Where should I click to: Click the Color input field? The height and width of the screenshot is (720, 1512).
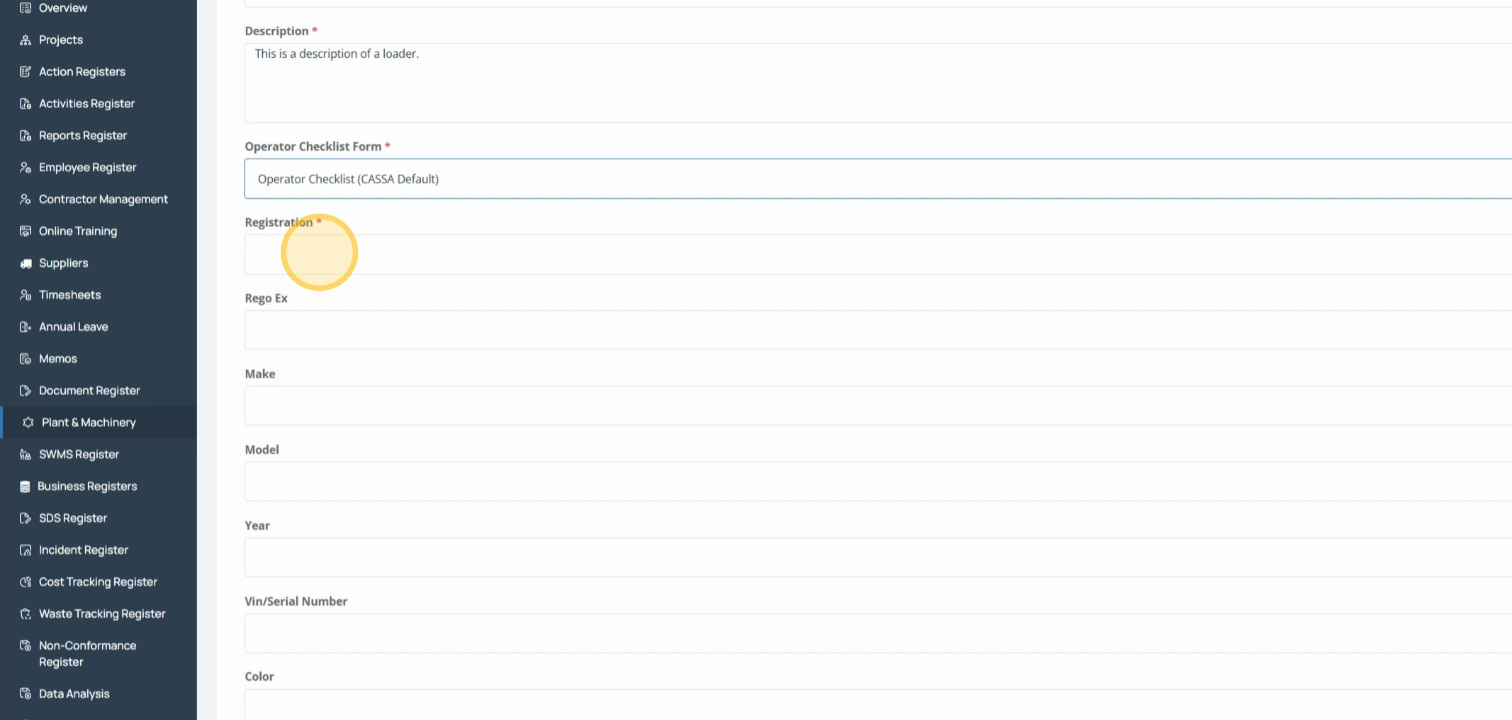(x=878, y=705)
